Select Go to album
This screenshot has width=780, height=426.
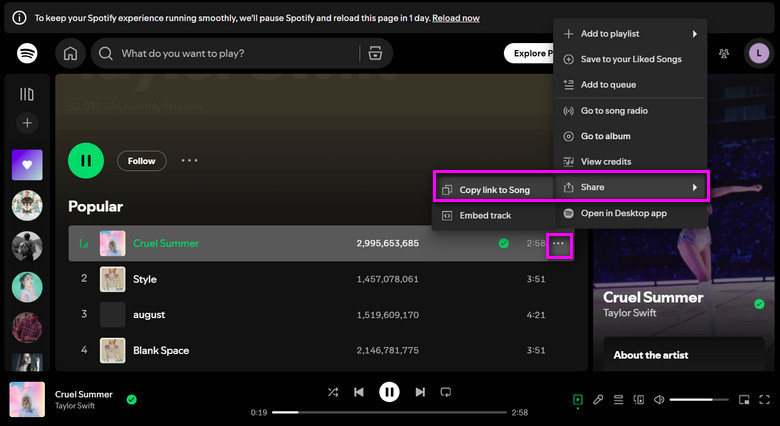pyautogui.click(x=630, y=136)
